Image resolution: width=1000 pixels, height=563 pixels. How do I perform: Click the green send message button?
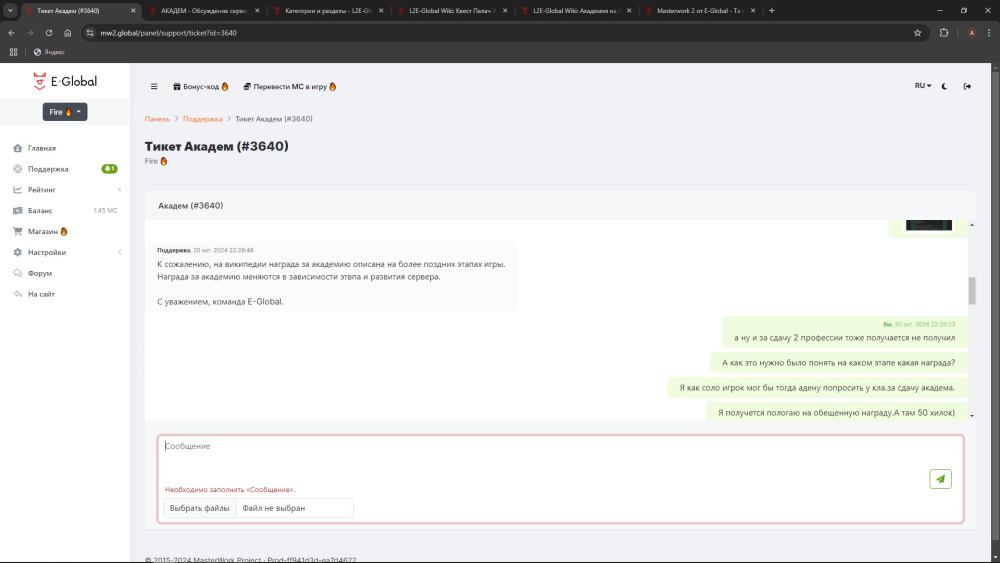(x=940, y=479)
